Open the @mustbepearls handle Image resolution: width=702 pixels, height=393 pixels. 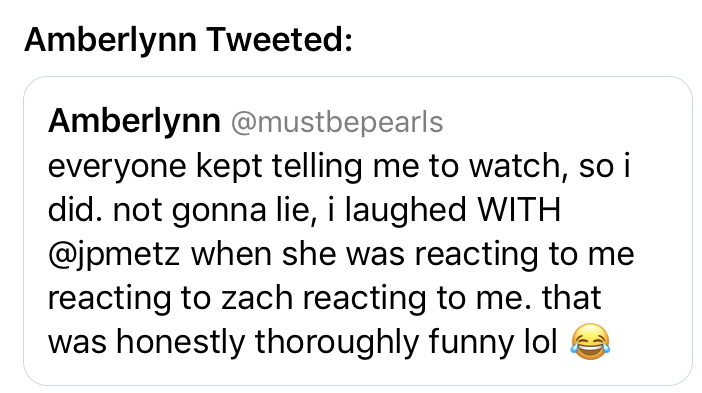(x=337, y=122)
